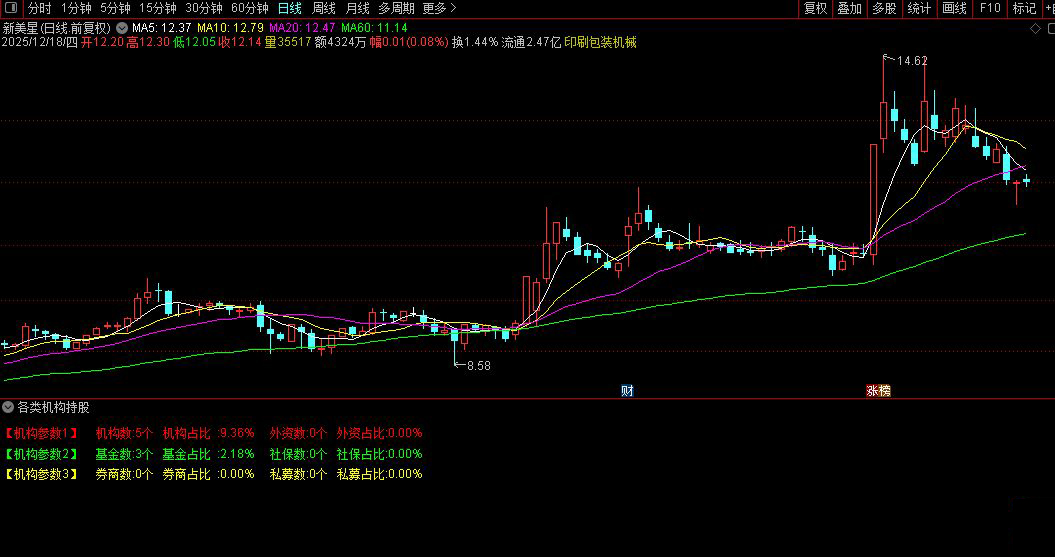This screenshot has width=1055, height=557.
Task: Click the 机构数:5个 value
Action: pyautogui.click(x=124, y=433)
